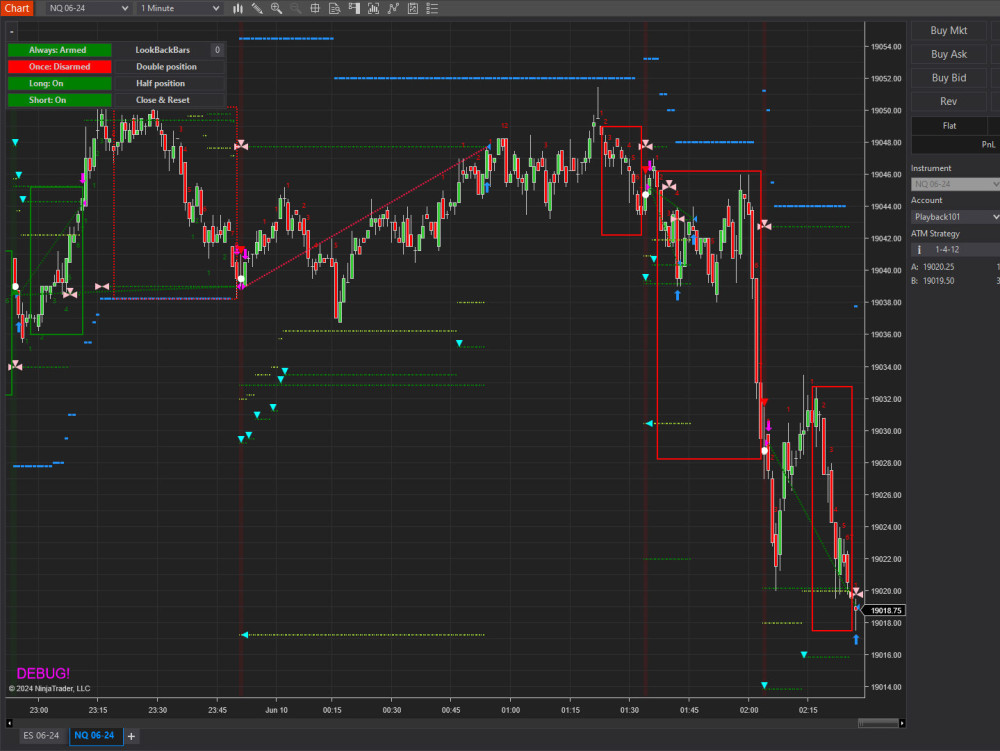Toggle the Always: Armed strategy state
The image size is (1000, 751).
point(58,49)
